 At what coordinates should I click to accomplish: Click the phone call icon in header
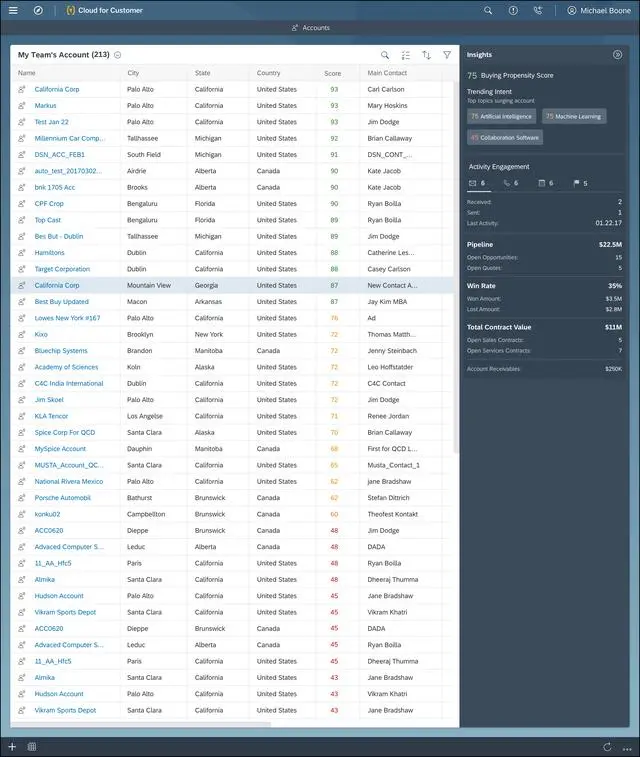(x=538, y=10)
